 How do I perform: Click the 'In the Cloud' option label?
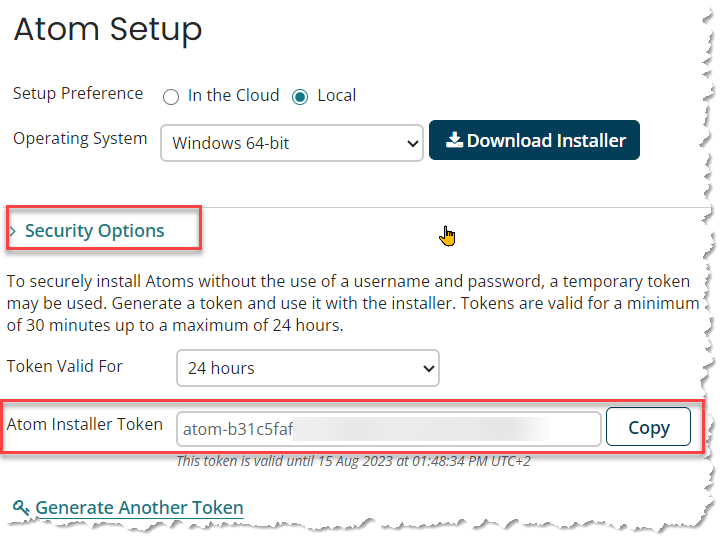pyautogui.click(x=233, y=95)
